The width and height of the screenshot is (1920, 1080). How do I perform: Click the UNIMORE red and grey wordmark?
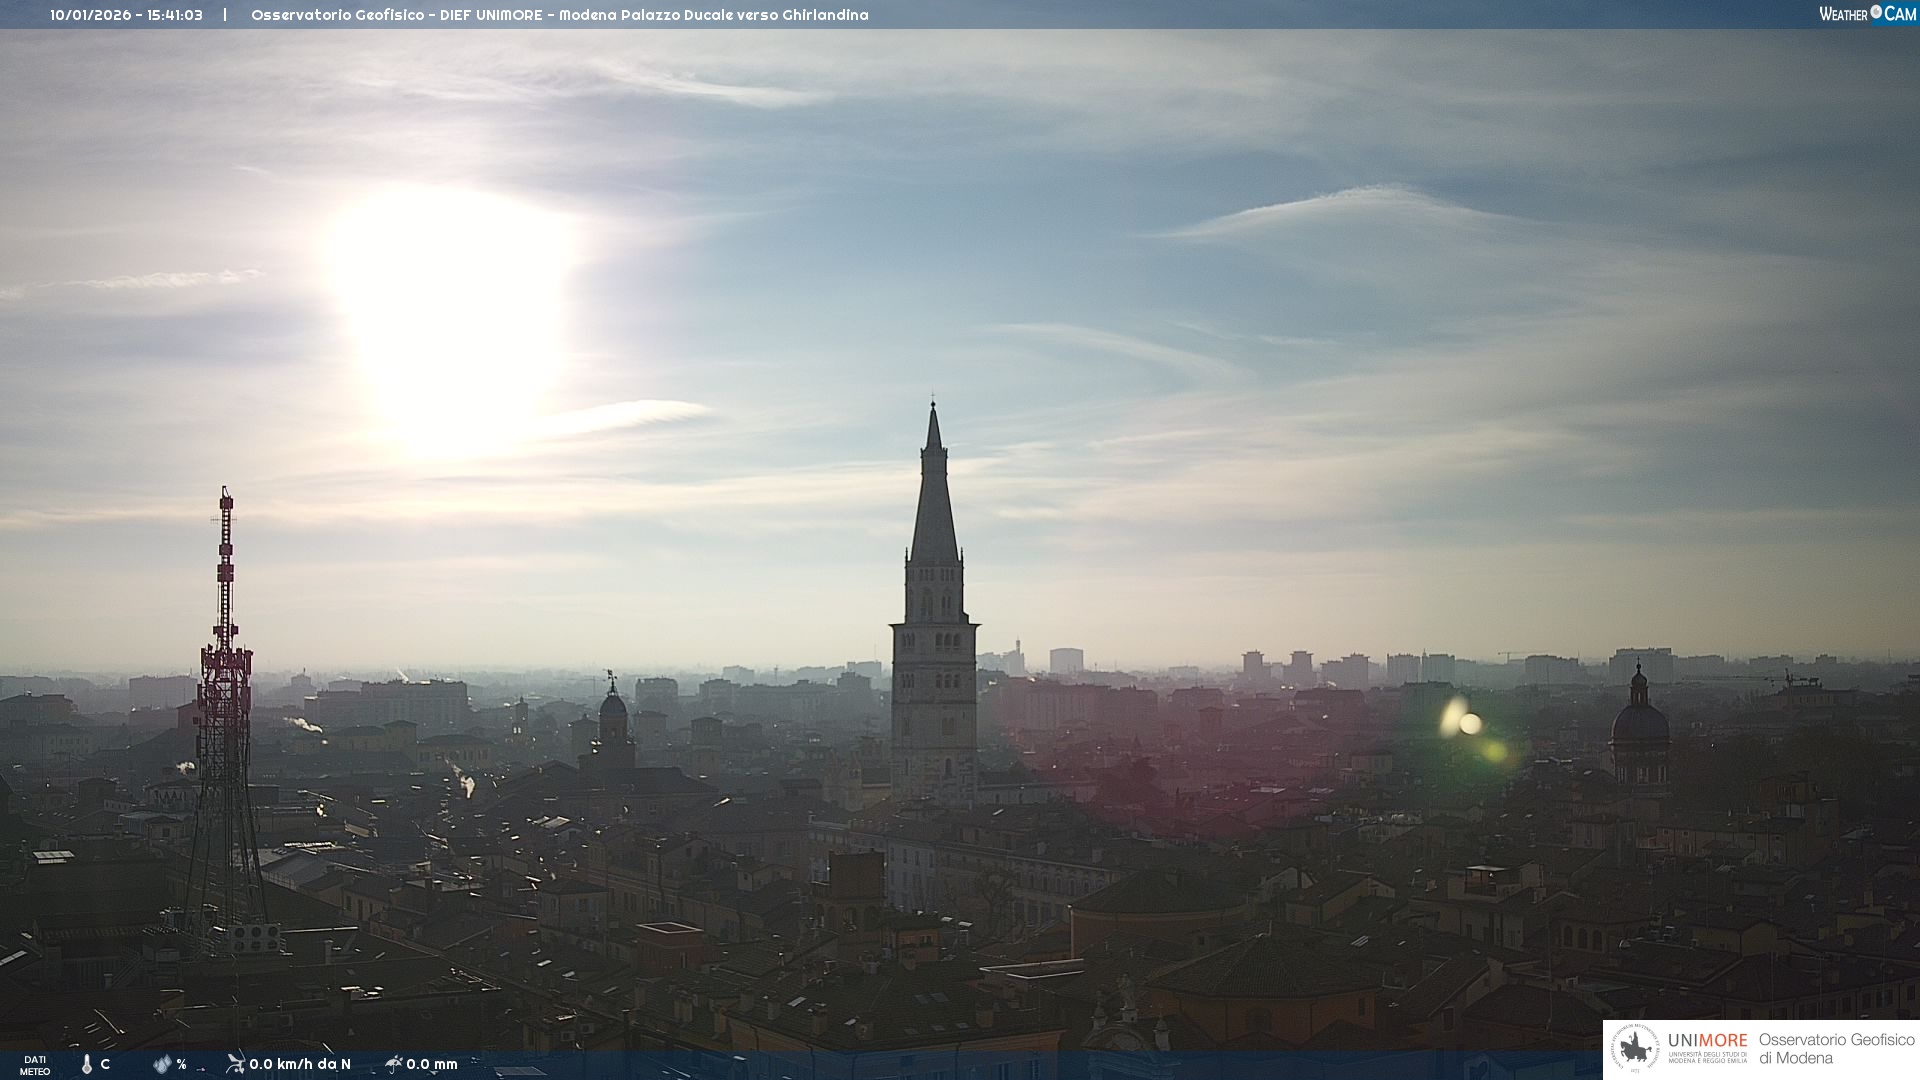[1707, 1040]
